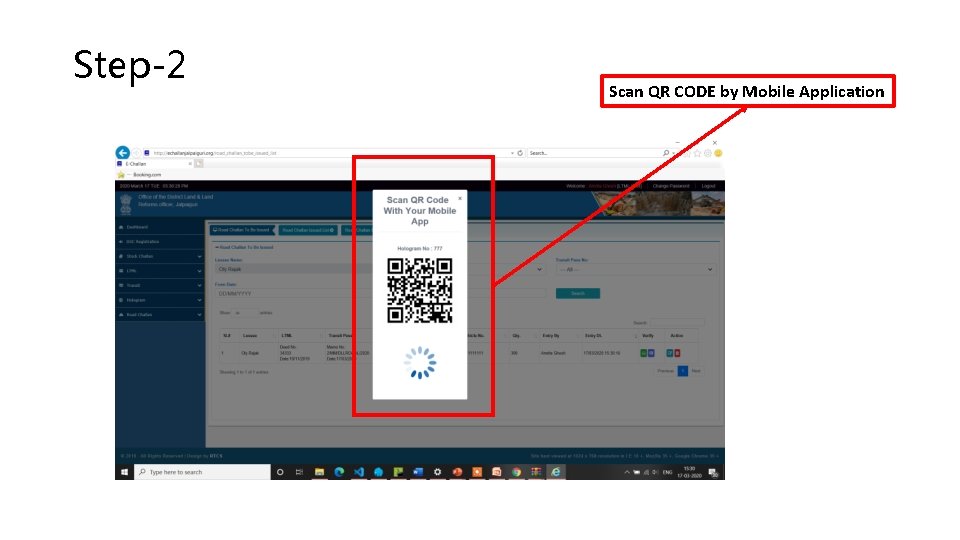The image size is (960, 540).
Task: Click the From Date DD/MM/YYYY field
Action: coord(293,294)
